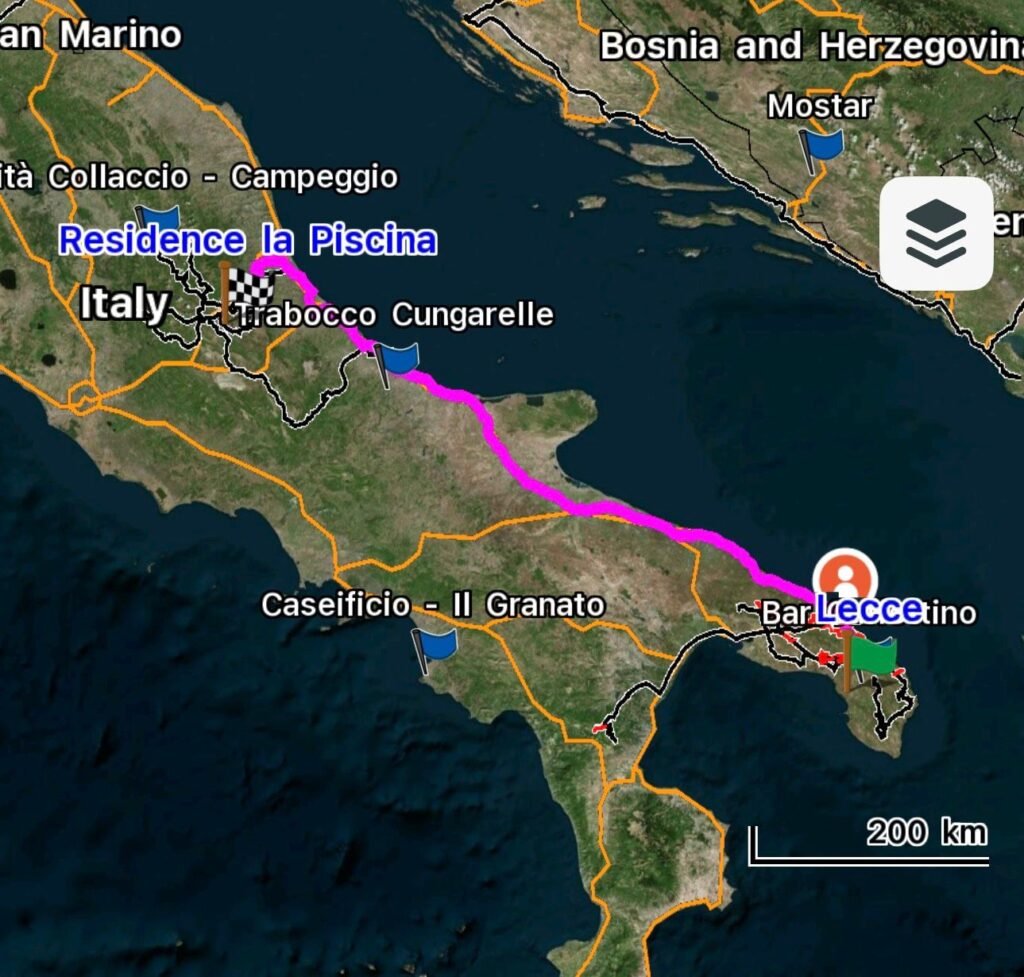Tap the red track segment in Calabria
The height and width of the screenshot is (977, 1024).
click(600, 726)
